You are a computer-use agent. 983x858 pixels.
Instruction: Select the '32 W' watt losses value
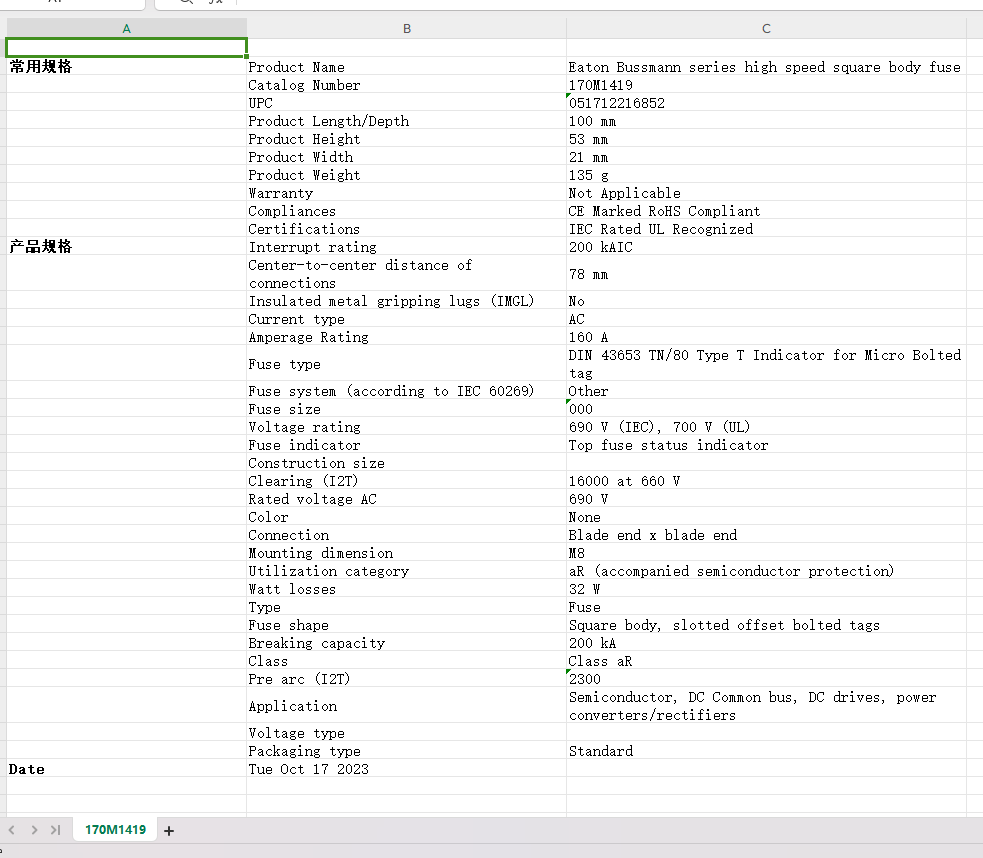pos(766,589)
